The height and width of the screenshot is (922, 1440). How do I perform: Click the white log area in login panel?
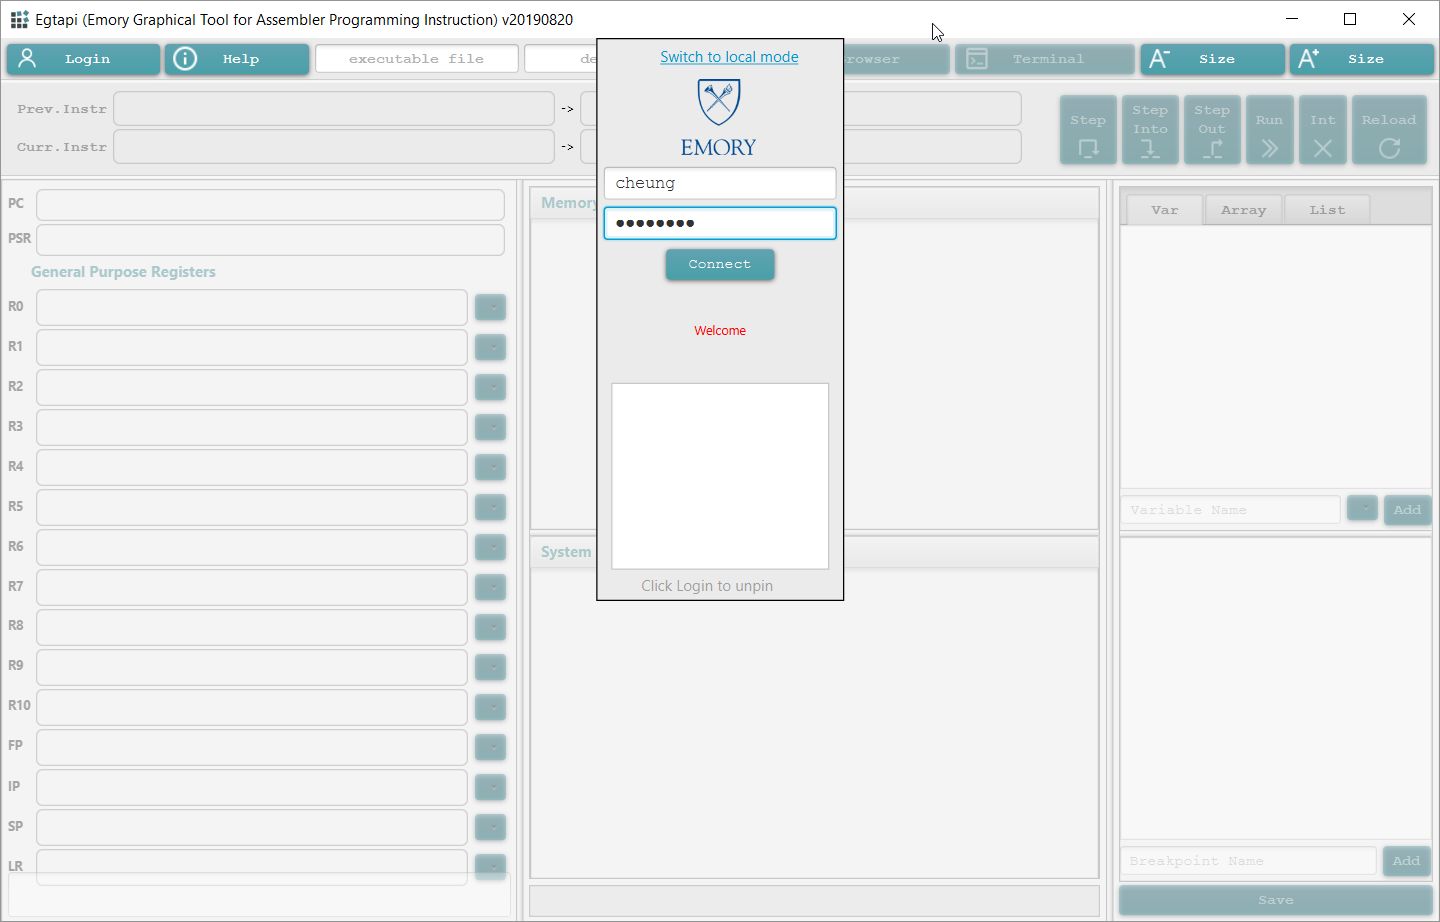click(x=720, y=476)
